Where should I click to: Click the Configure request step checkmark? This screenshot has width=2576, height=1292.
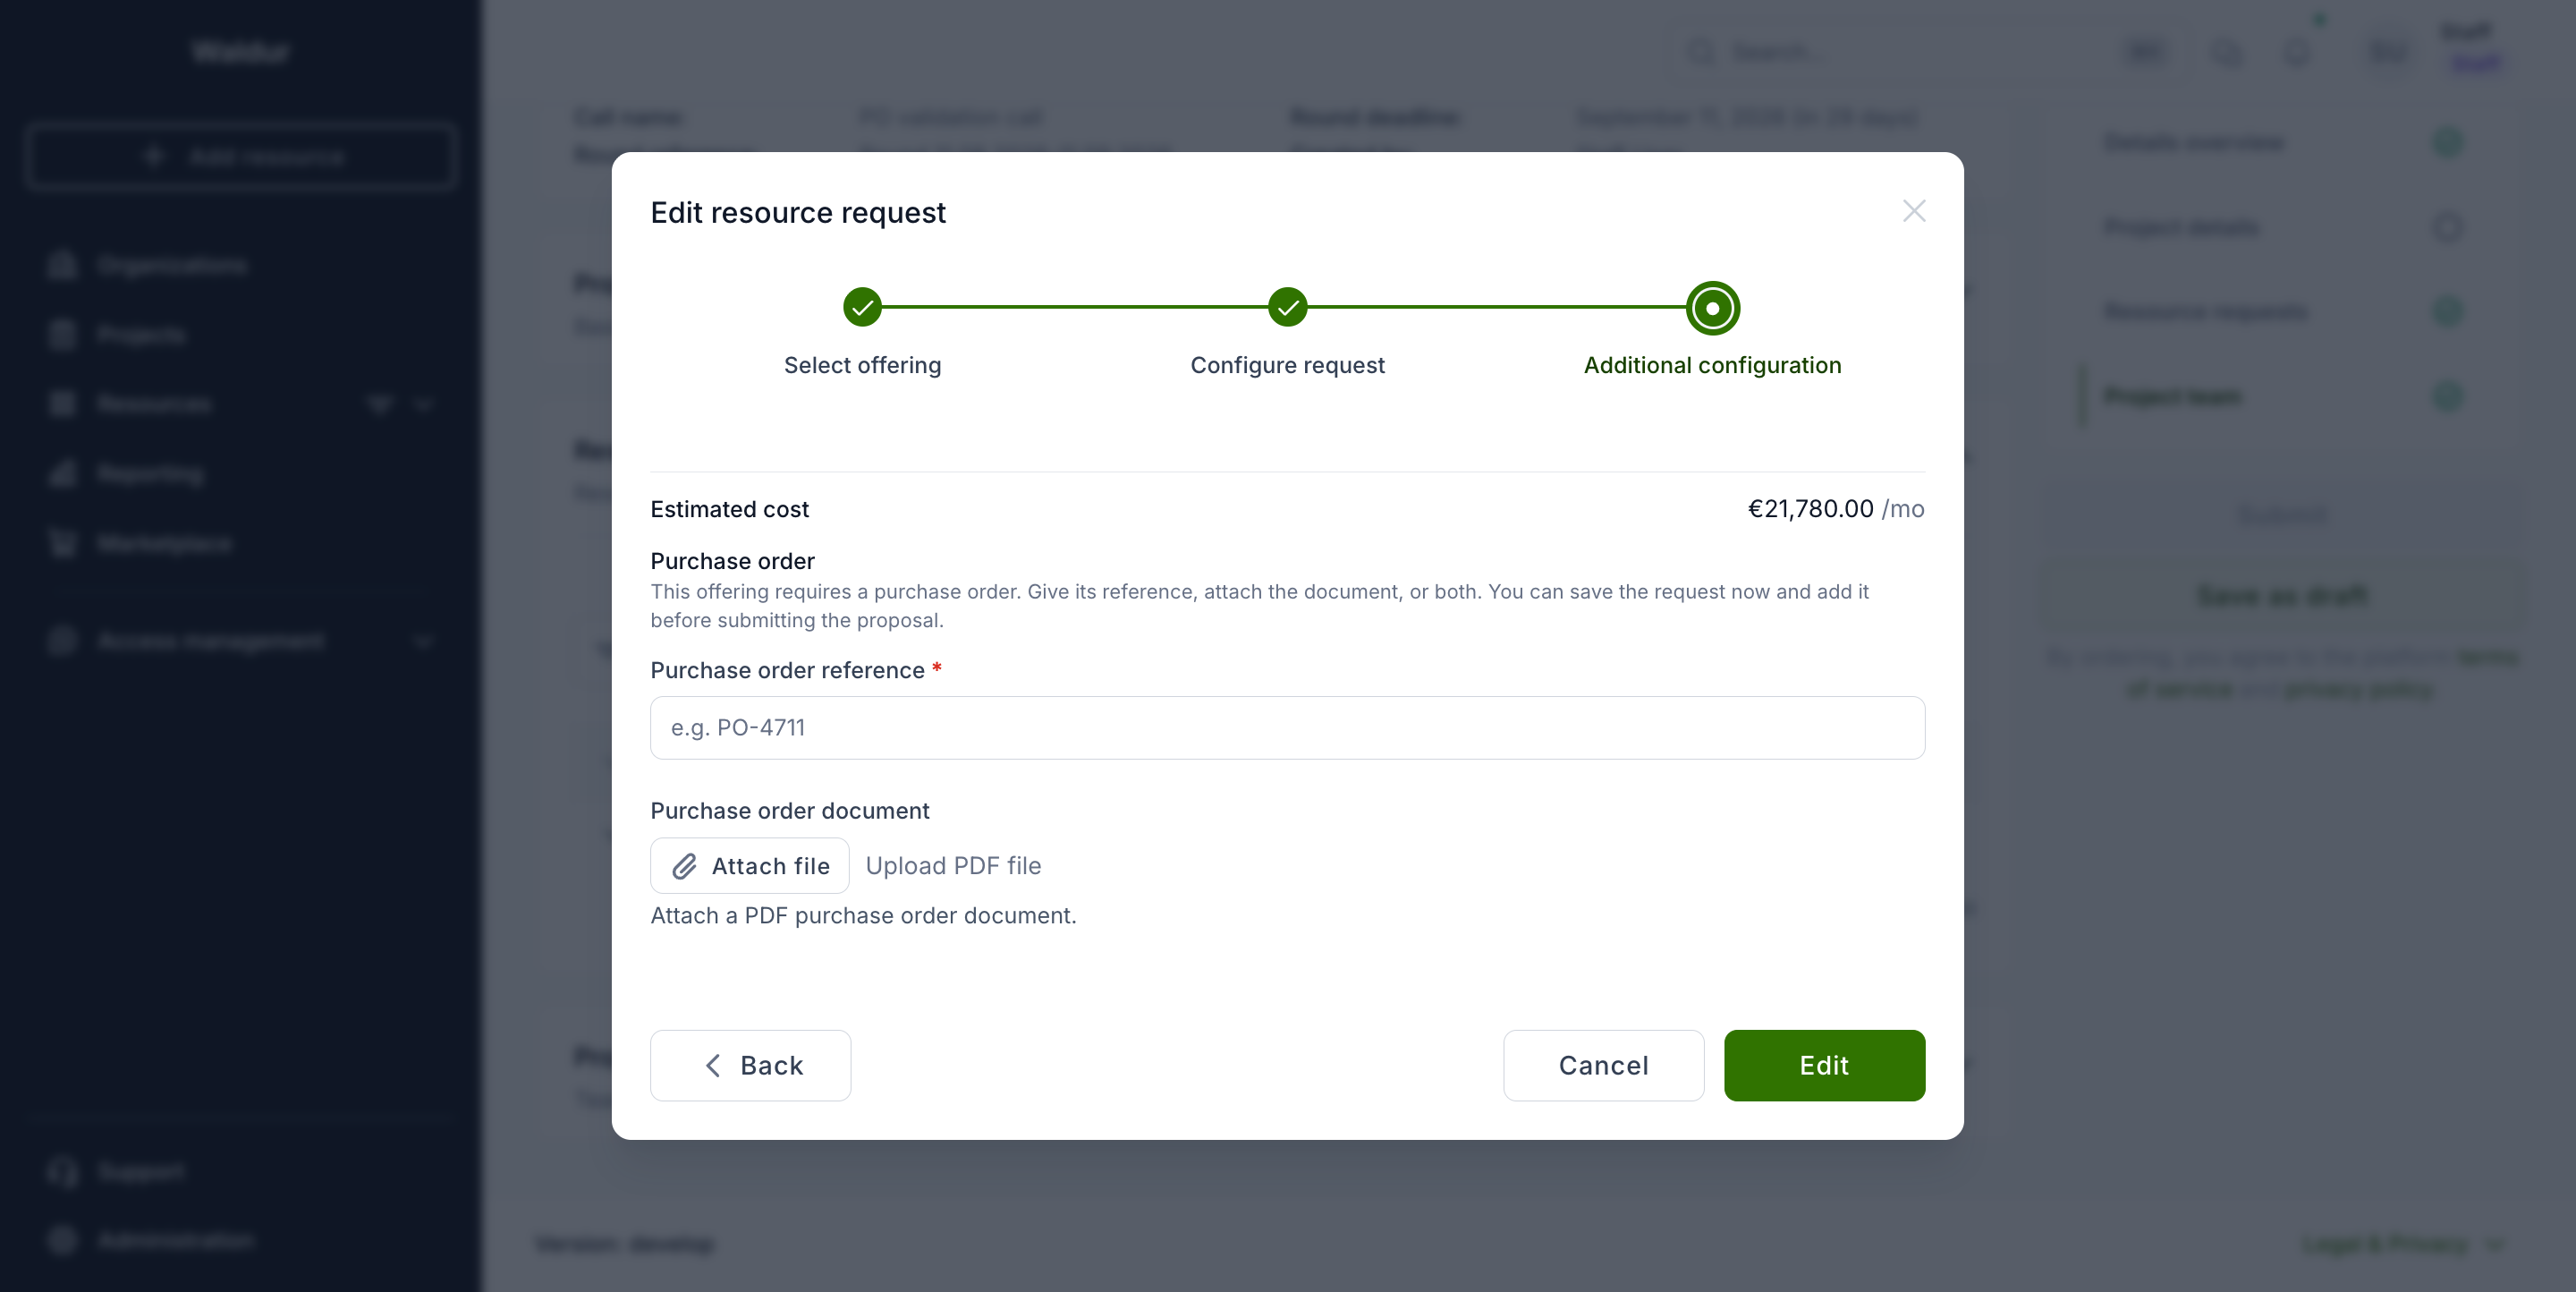coord(1287,308)
